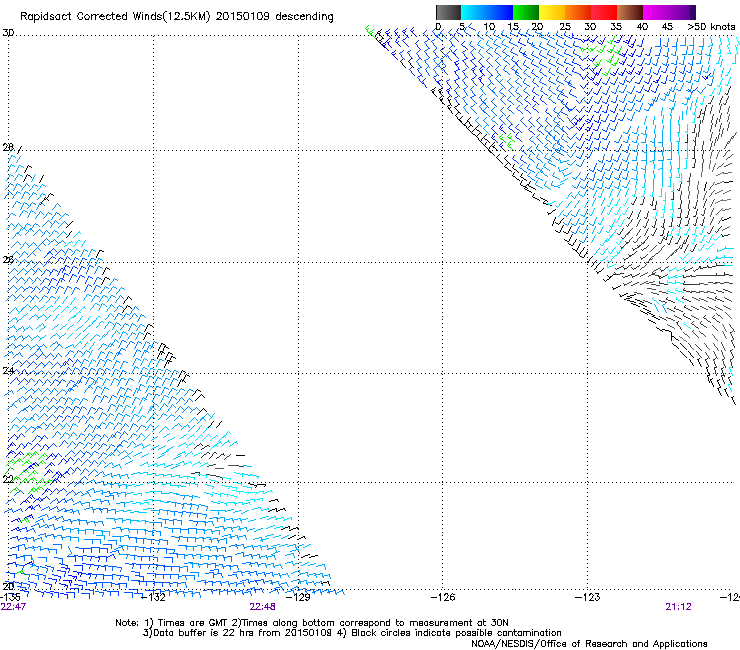Click the latitude label '28'
Image resolution: width=740 pixels, height=650 pixels.
point(8,148)
